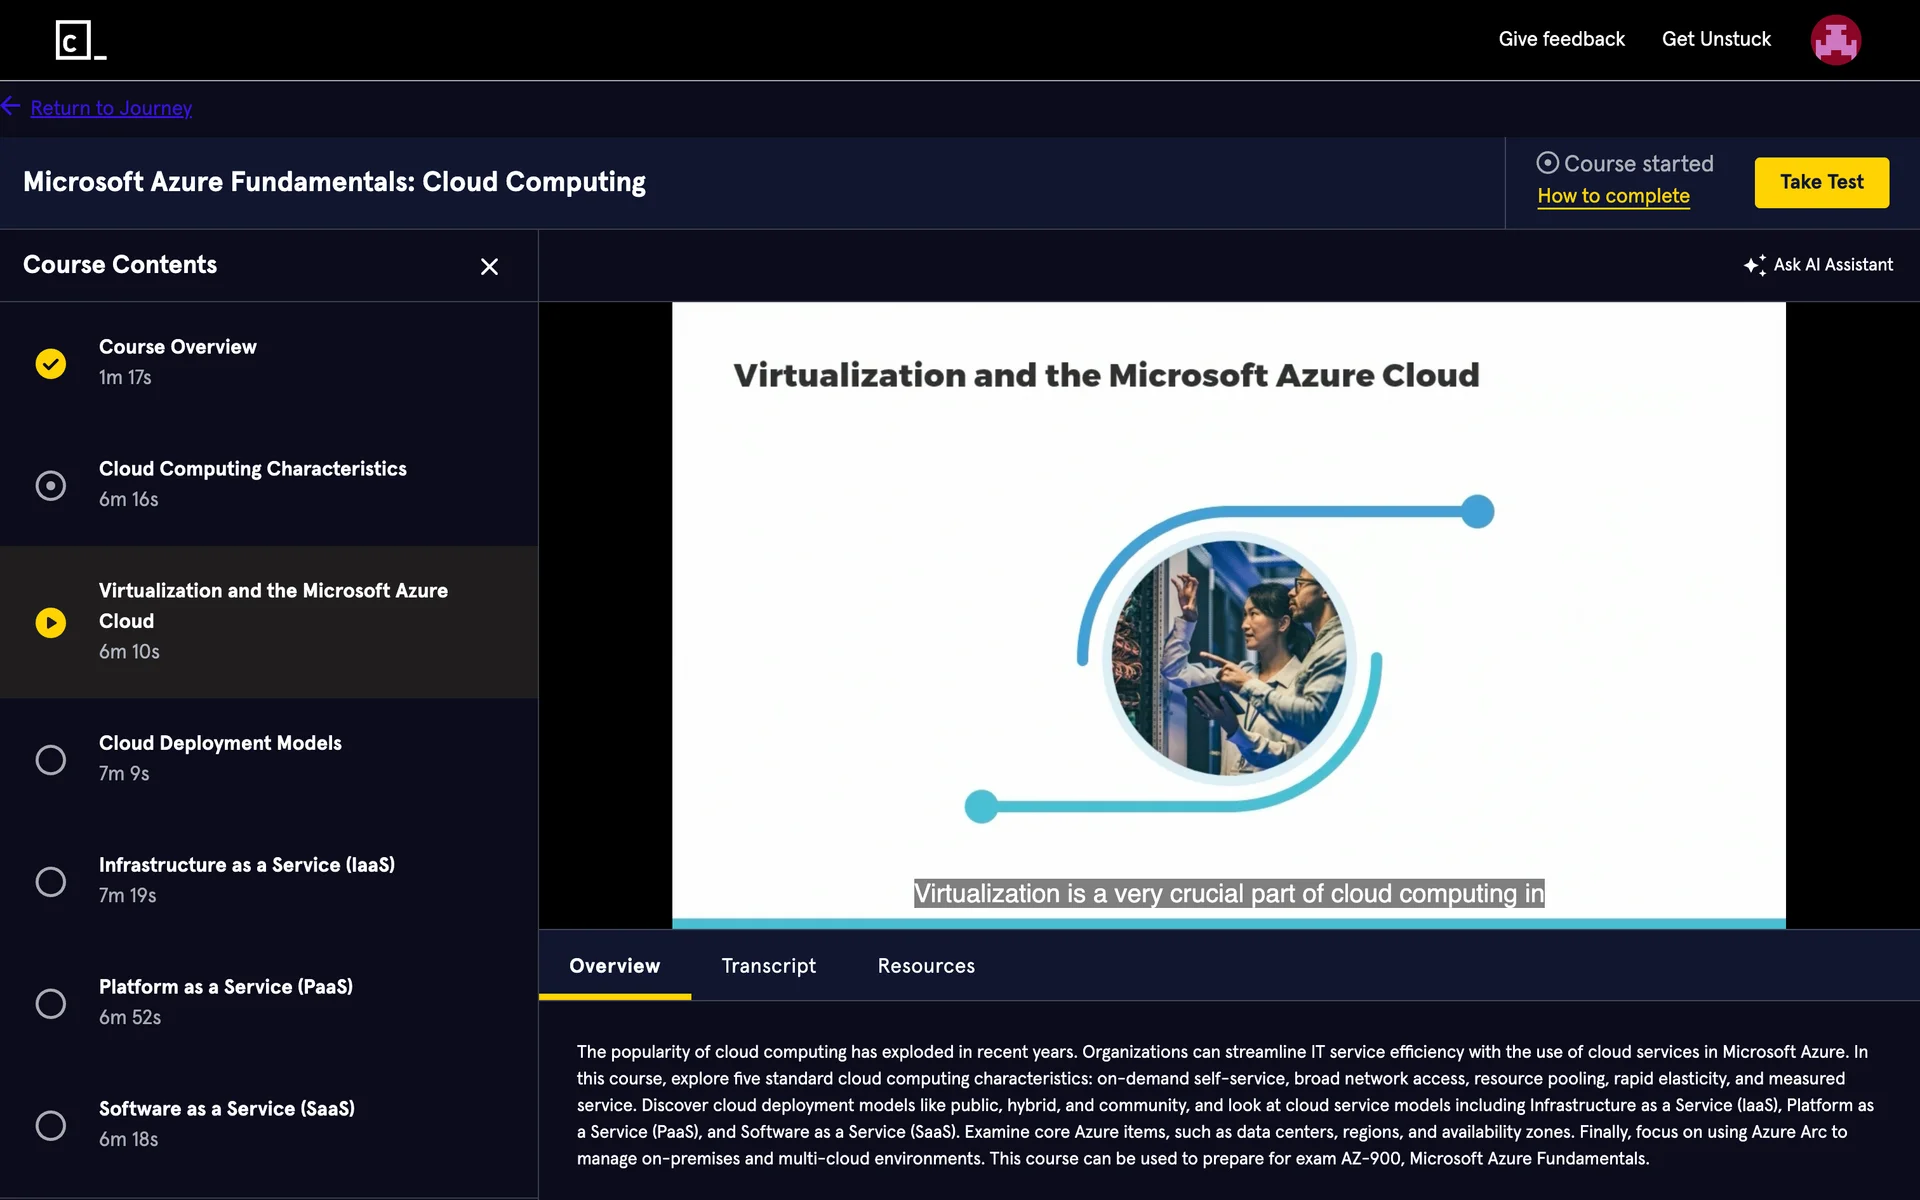Select Infrastructure as a Service status circle
The image size is (1920, 1200).
pos(51,881)
